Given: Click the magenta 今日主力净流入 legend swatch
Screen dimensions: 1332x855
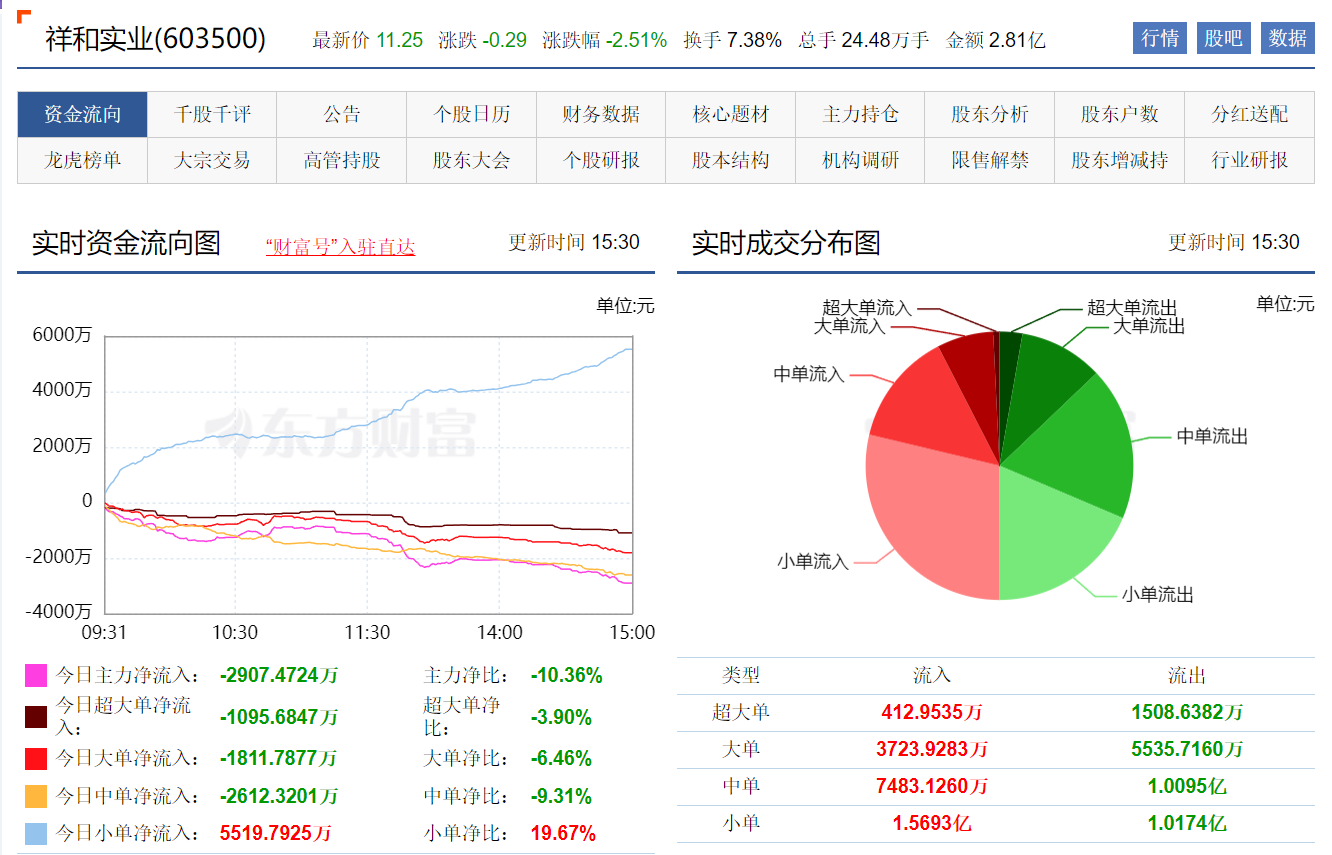Looking at the screenshot, I should [36, 676].
